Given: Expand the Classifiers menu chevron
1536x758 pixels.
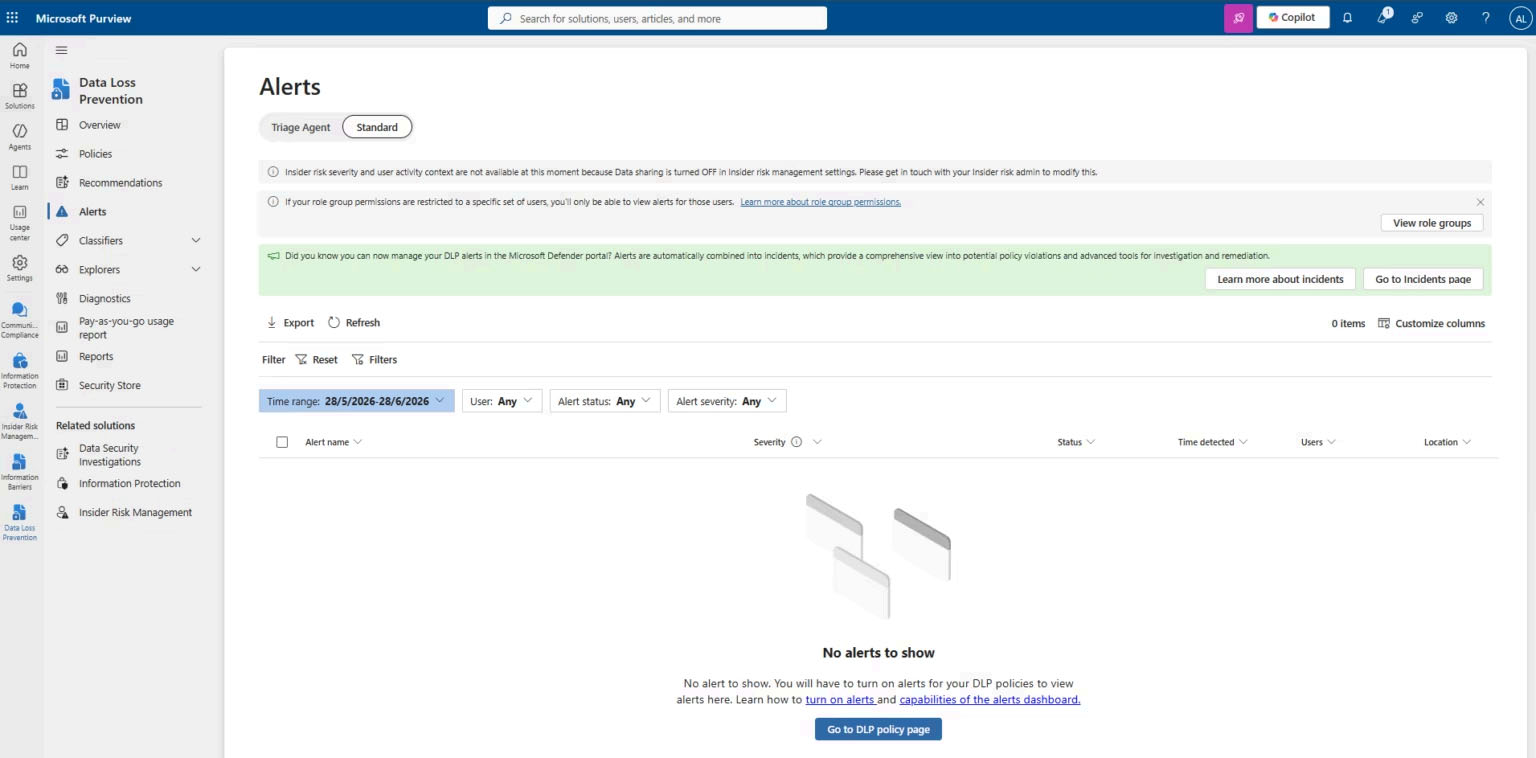Looking at the screenshot, I should click(196, 240).
